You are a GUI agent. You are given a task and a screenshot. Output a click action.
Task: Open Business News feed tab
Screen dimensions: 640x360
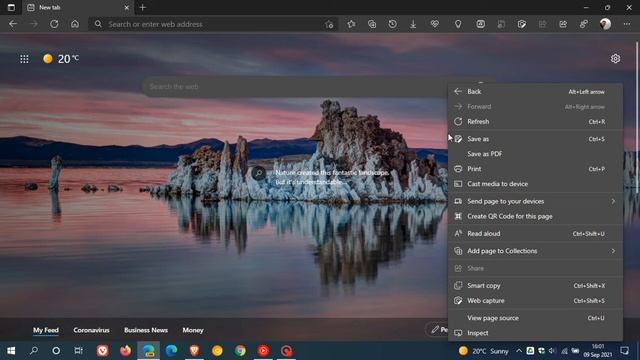[146, 330]
